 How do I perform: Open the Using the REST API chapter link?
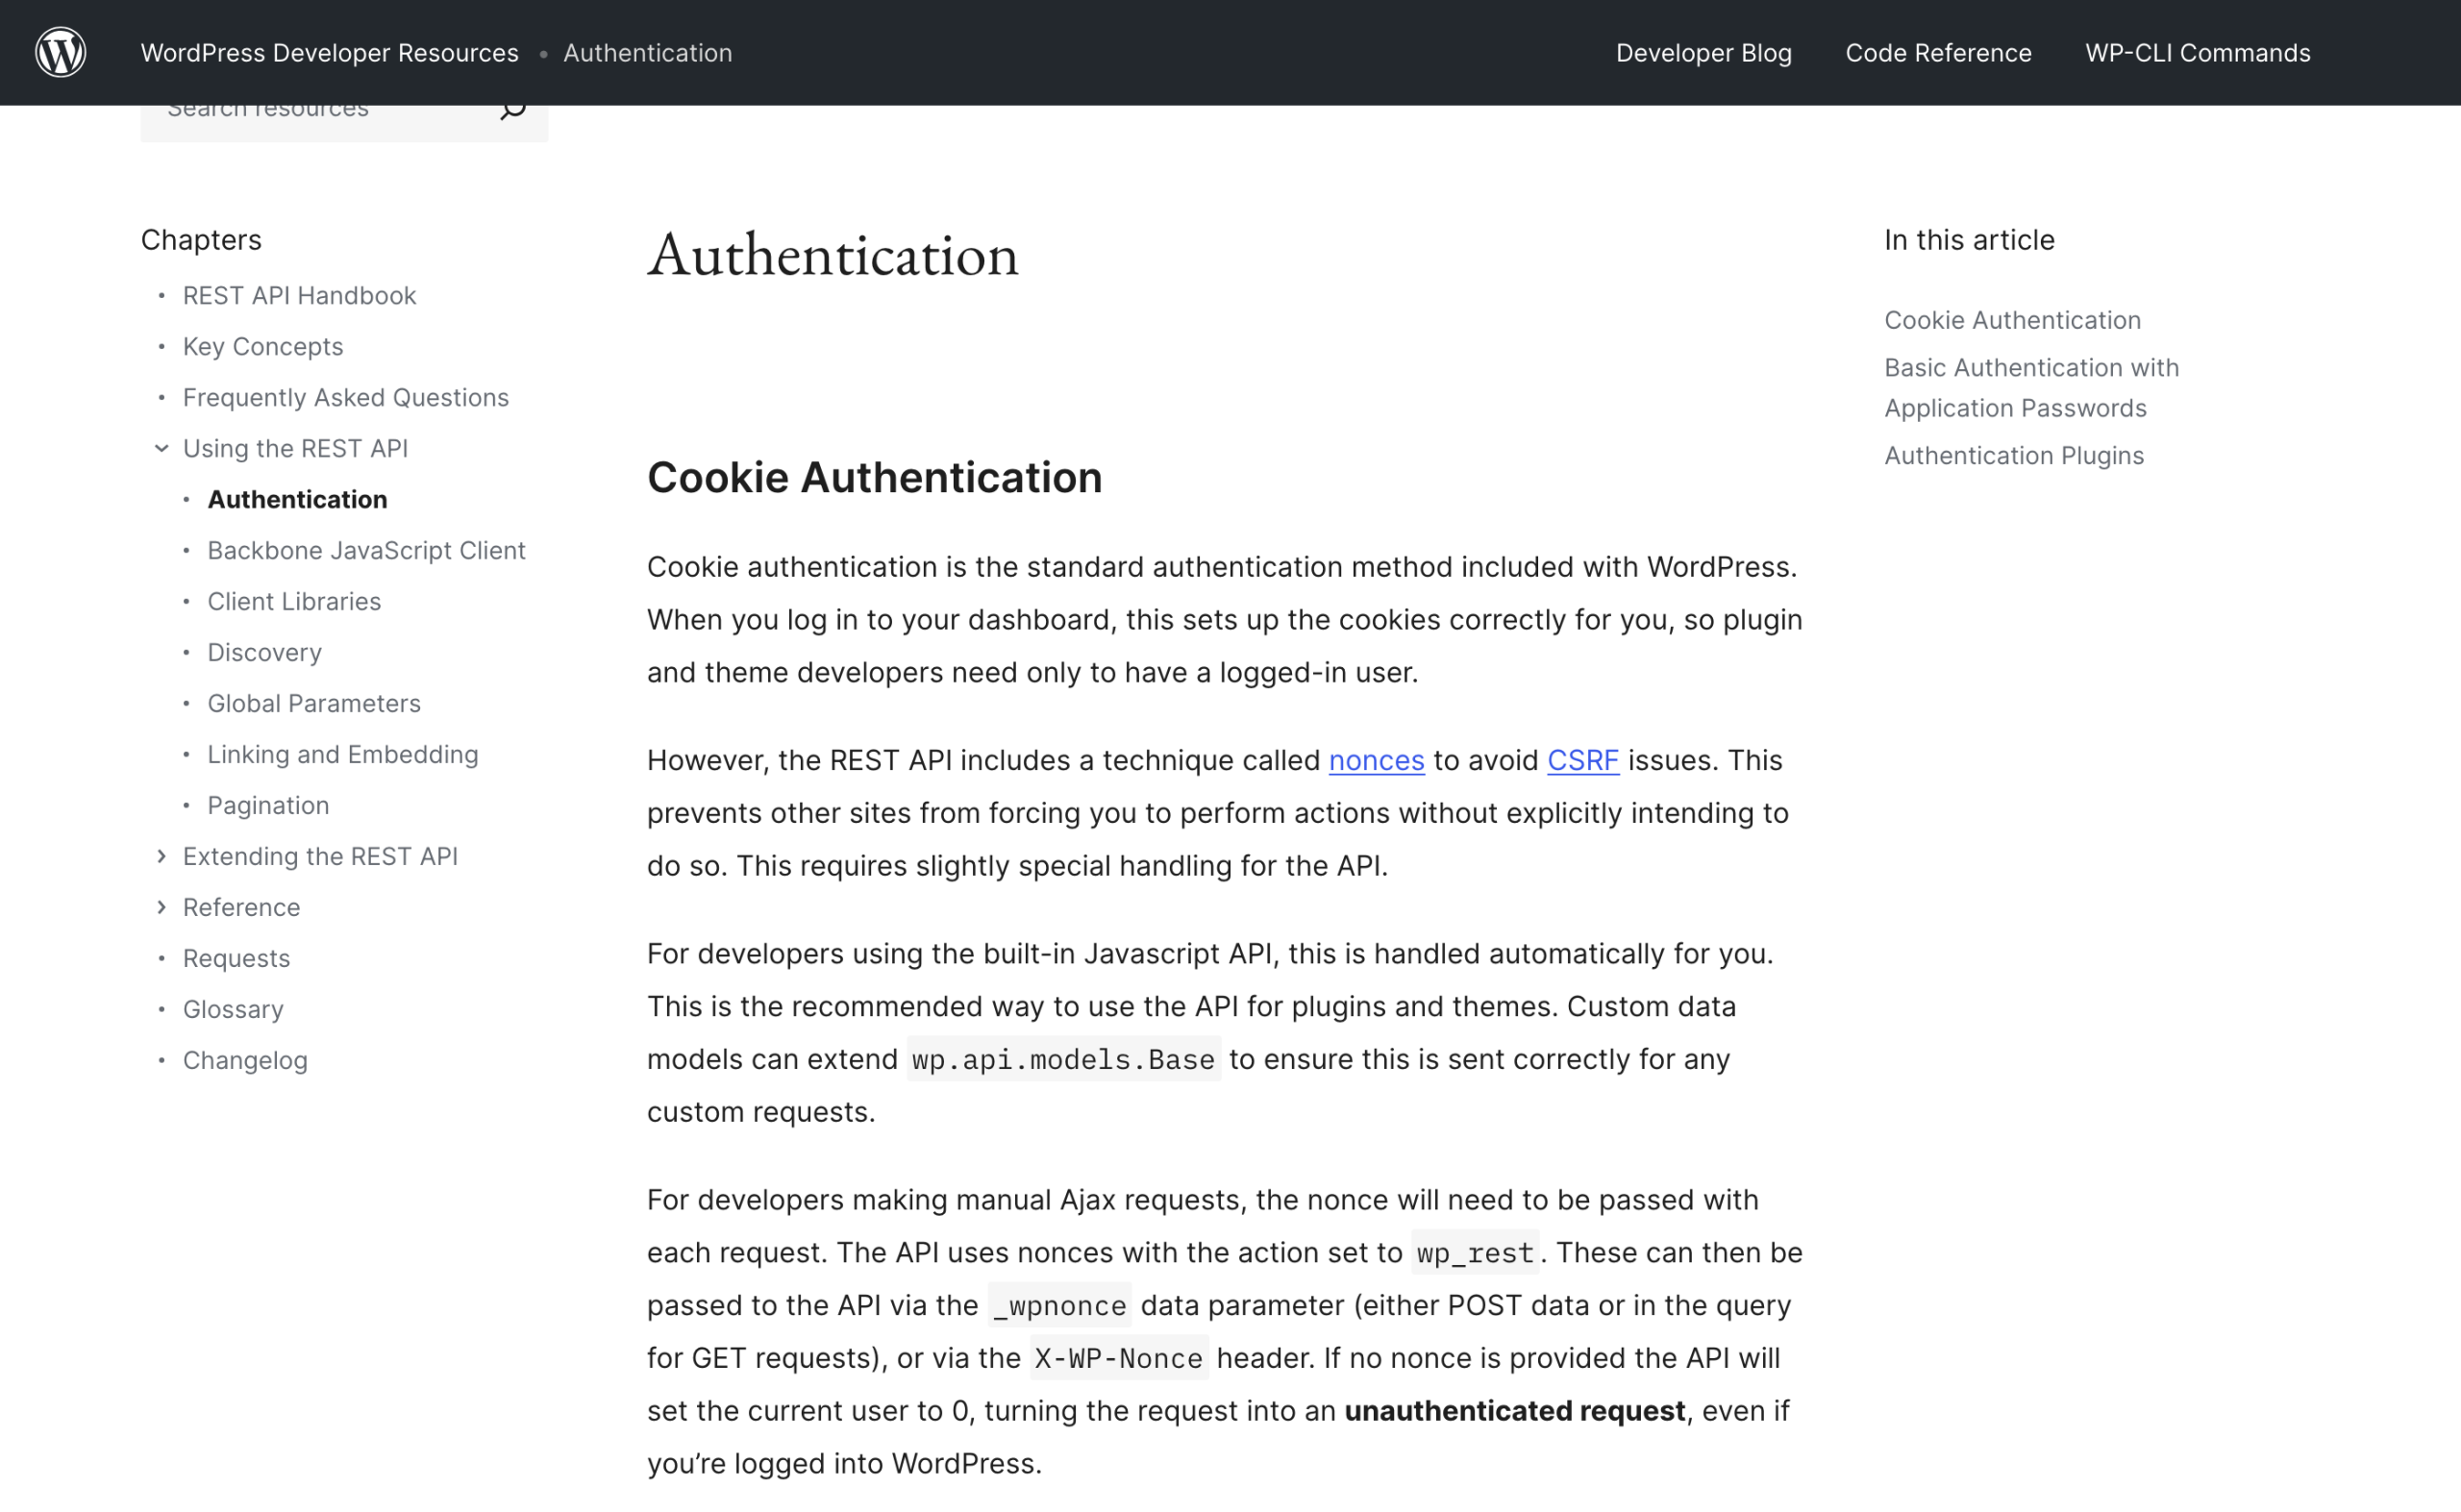tap(295, 449)
